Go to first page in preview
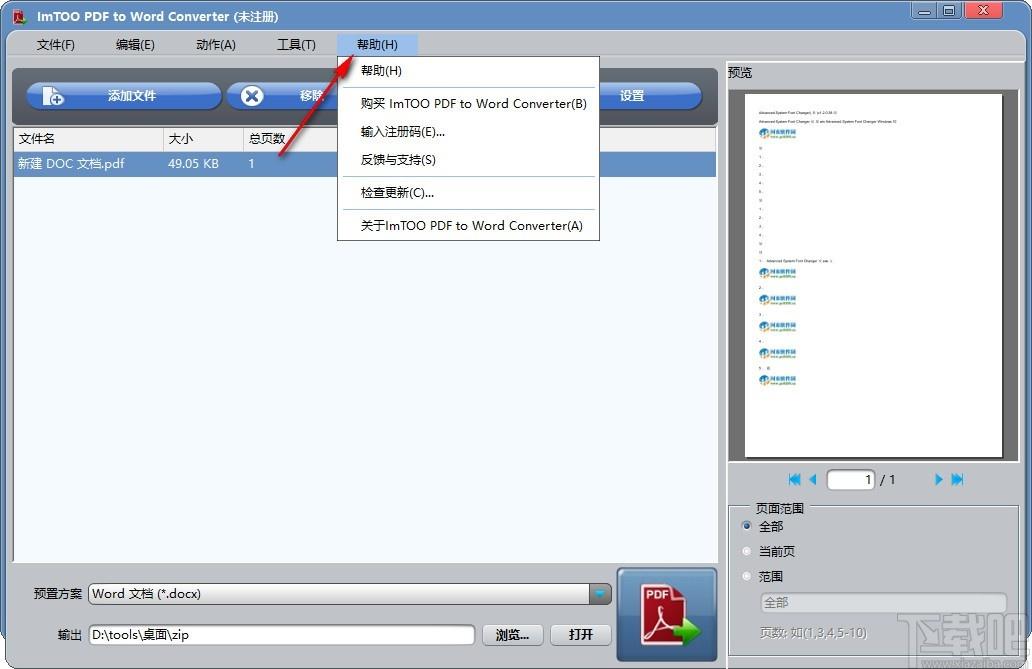Screen dimensions: 1032x669 794,479
